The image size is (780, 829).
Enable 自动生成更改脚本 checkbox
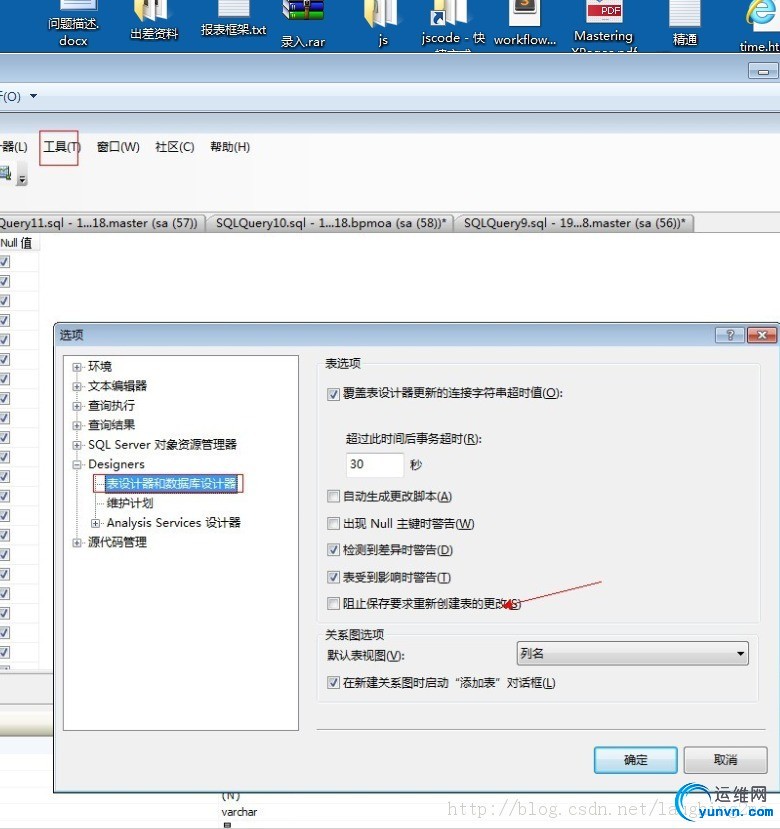pyautogui.click(x=333, y=496)
